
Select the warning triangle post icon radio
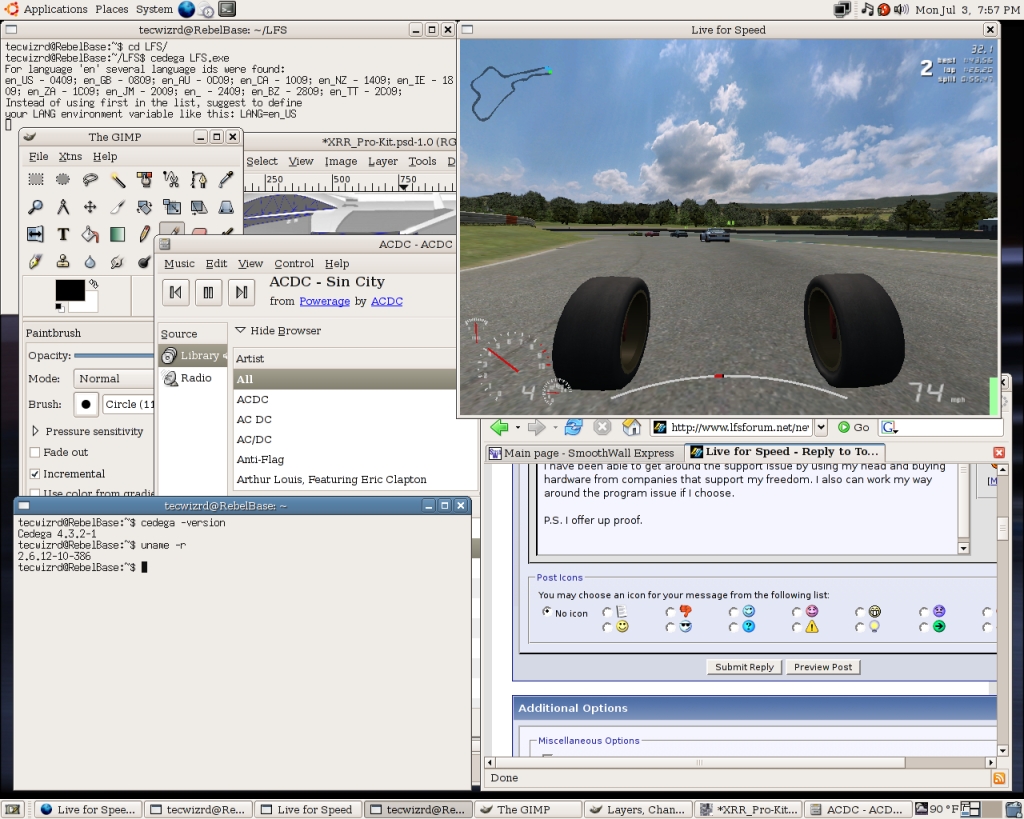(796, 627)
